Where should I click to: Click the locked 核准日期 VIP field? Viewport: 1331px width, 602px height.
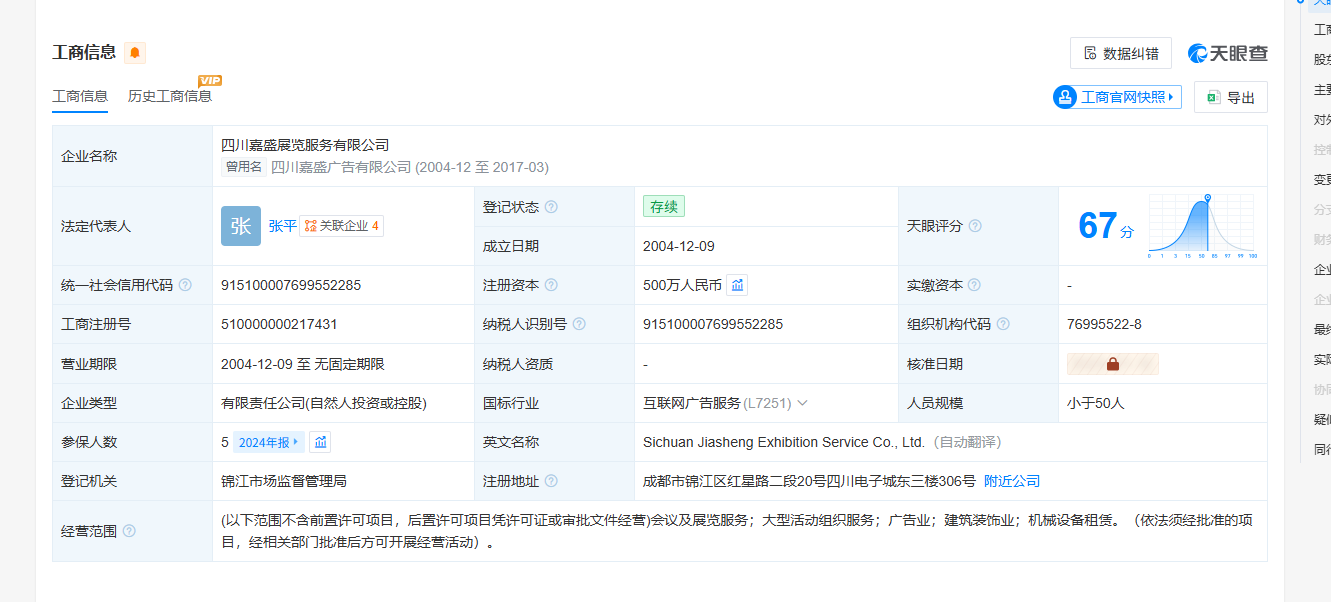pos(1112,364)
